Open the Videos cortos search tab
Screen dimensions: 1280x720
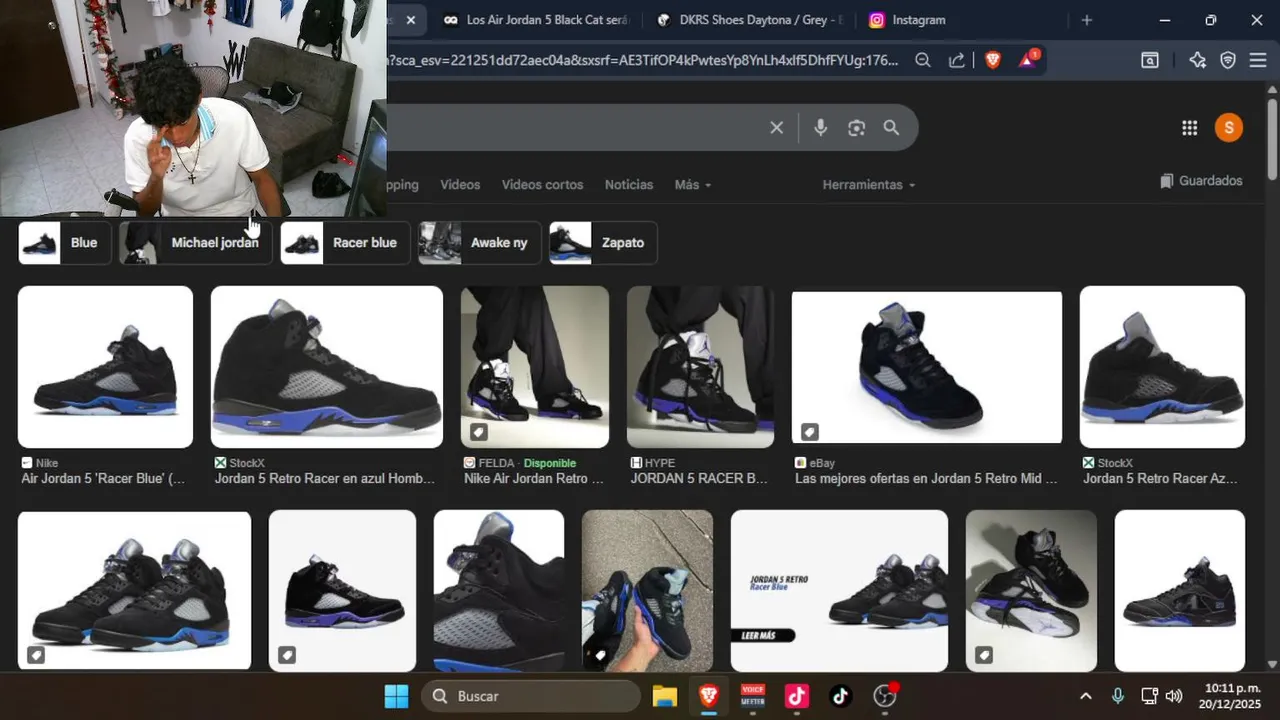click(x=542, y=185)
